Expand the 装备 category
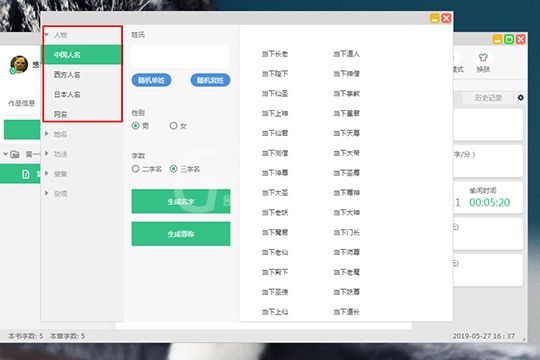The width and height of the screenshot is (540, 360). pos(46,173)
